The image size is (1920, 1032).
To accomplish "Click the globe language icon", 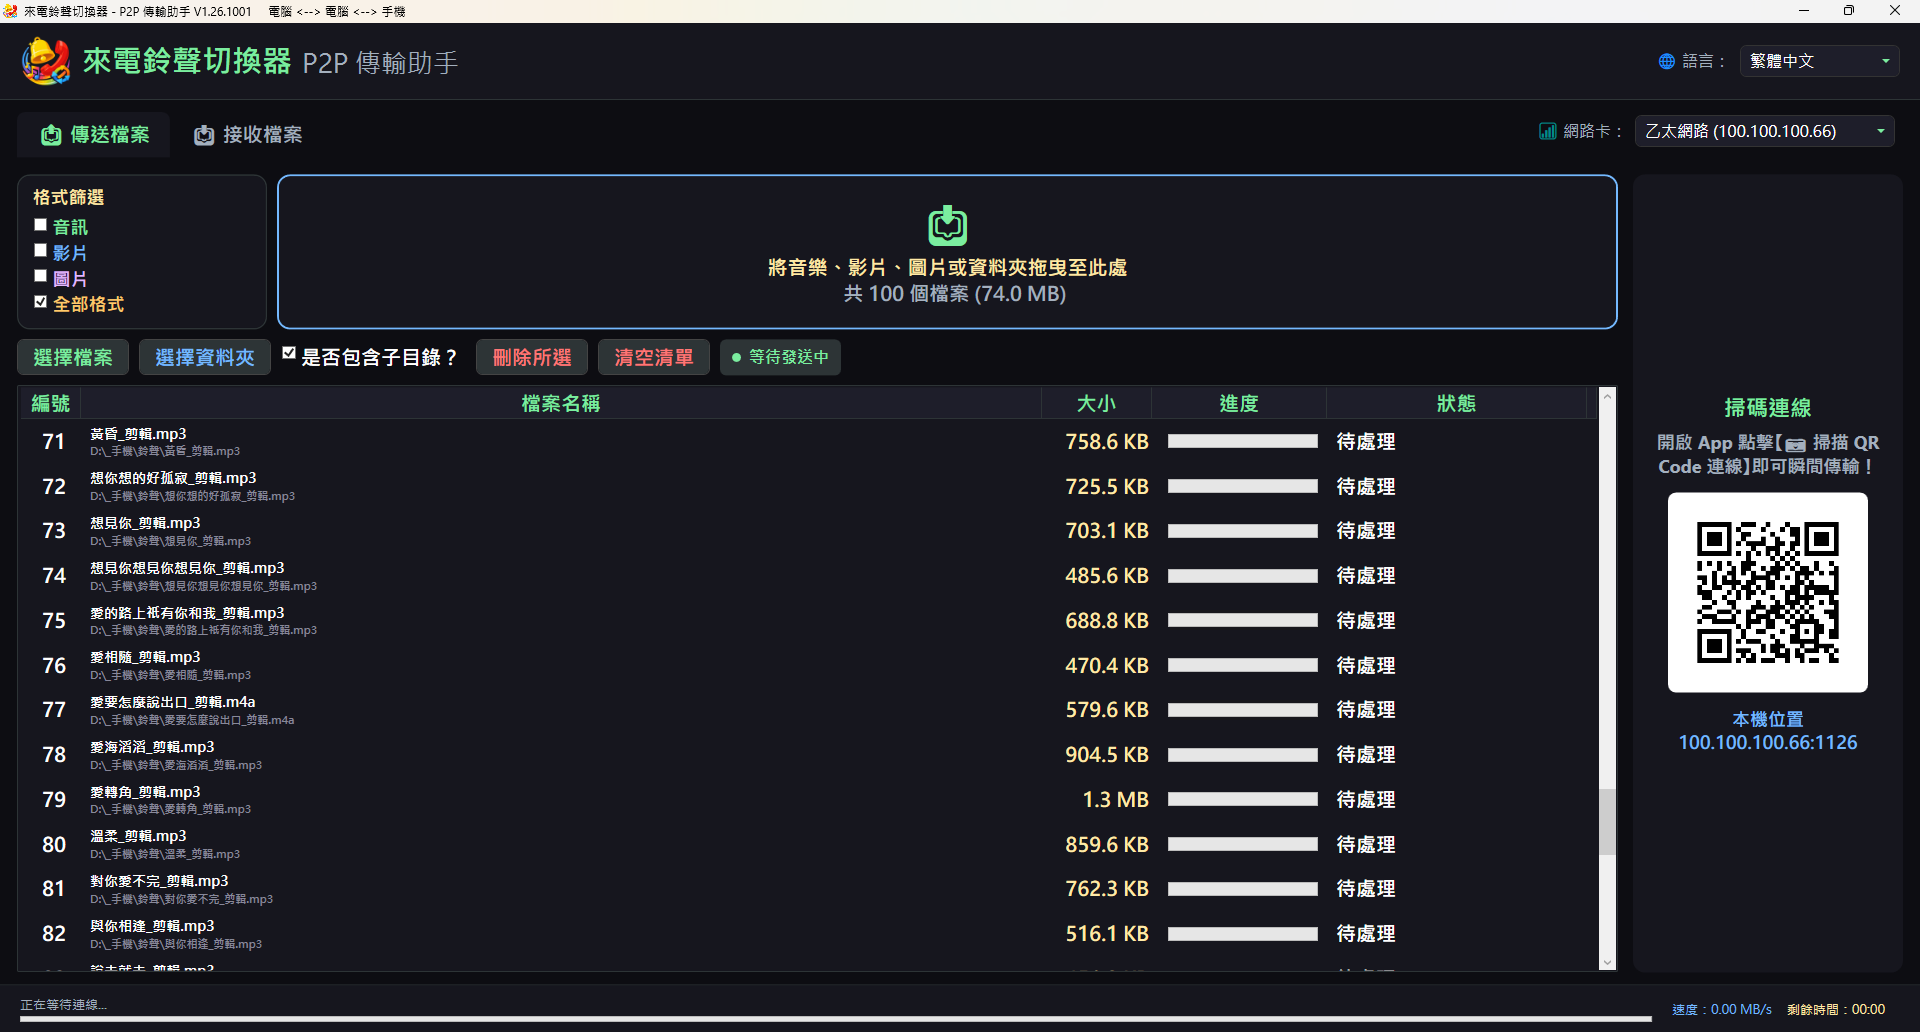I will pyautogui.click(x=1666, y=61).
